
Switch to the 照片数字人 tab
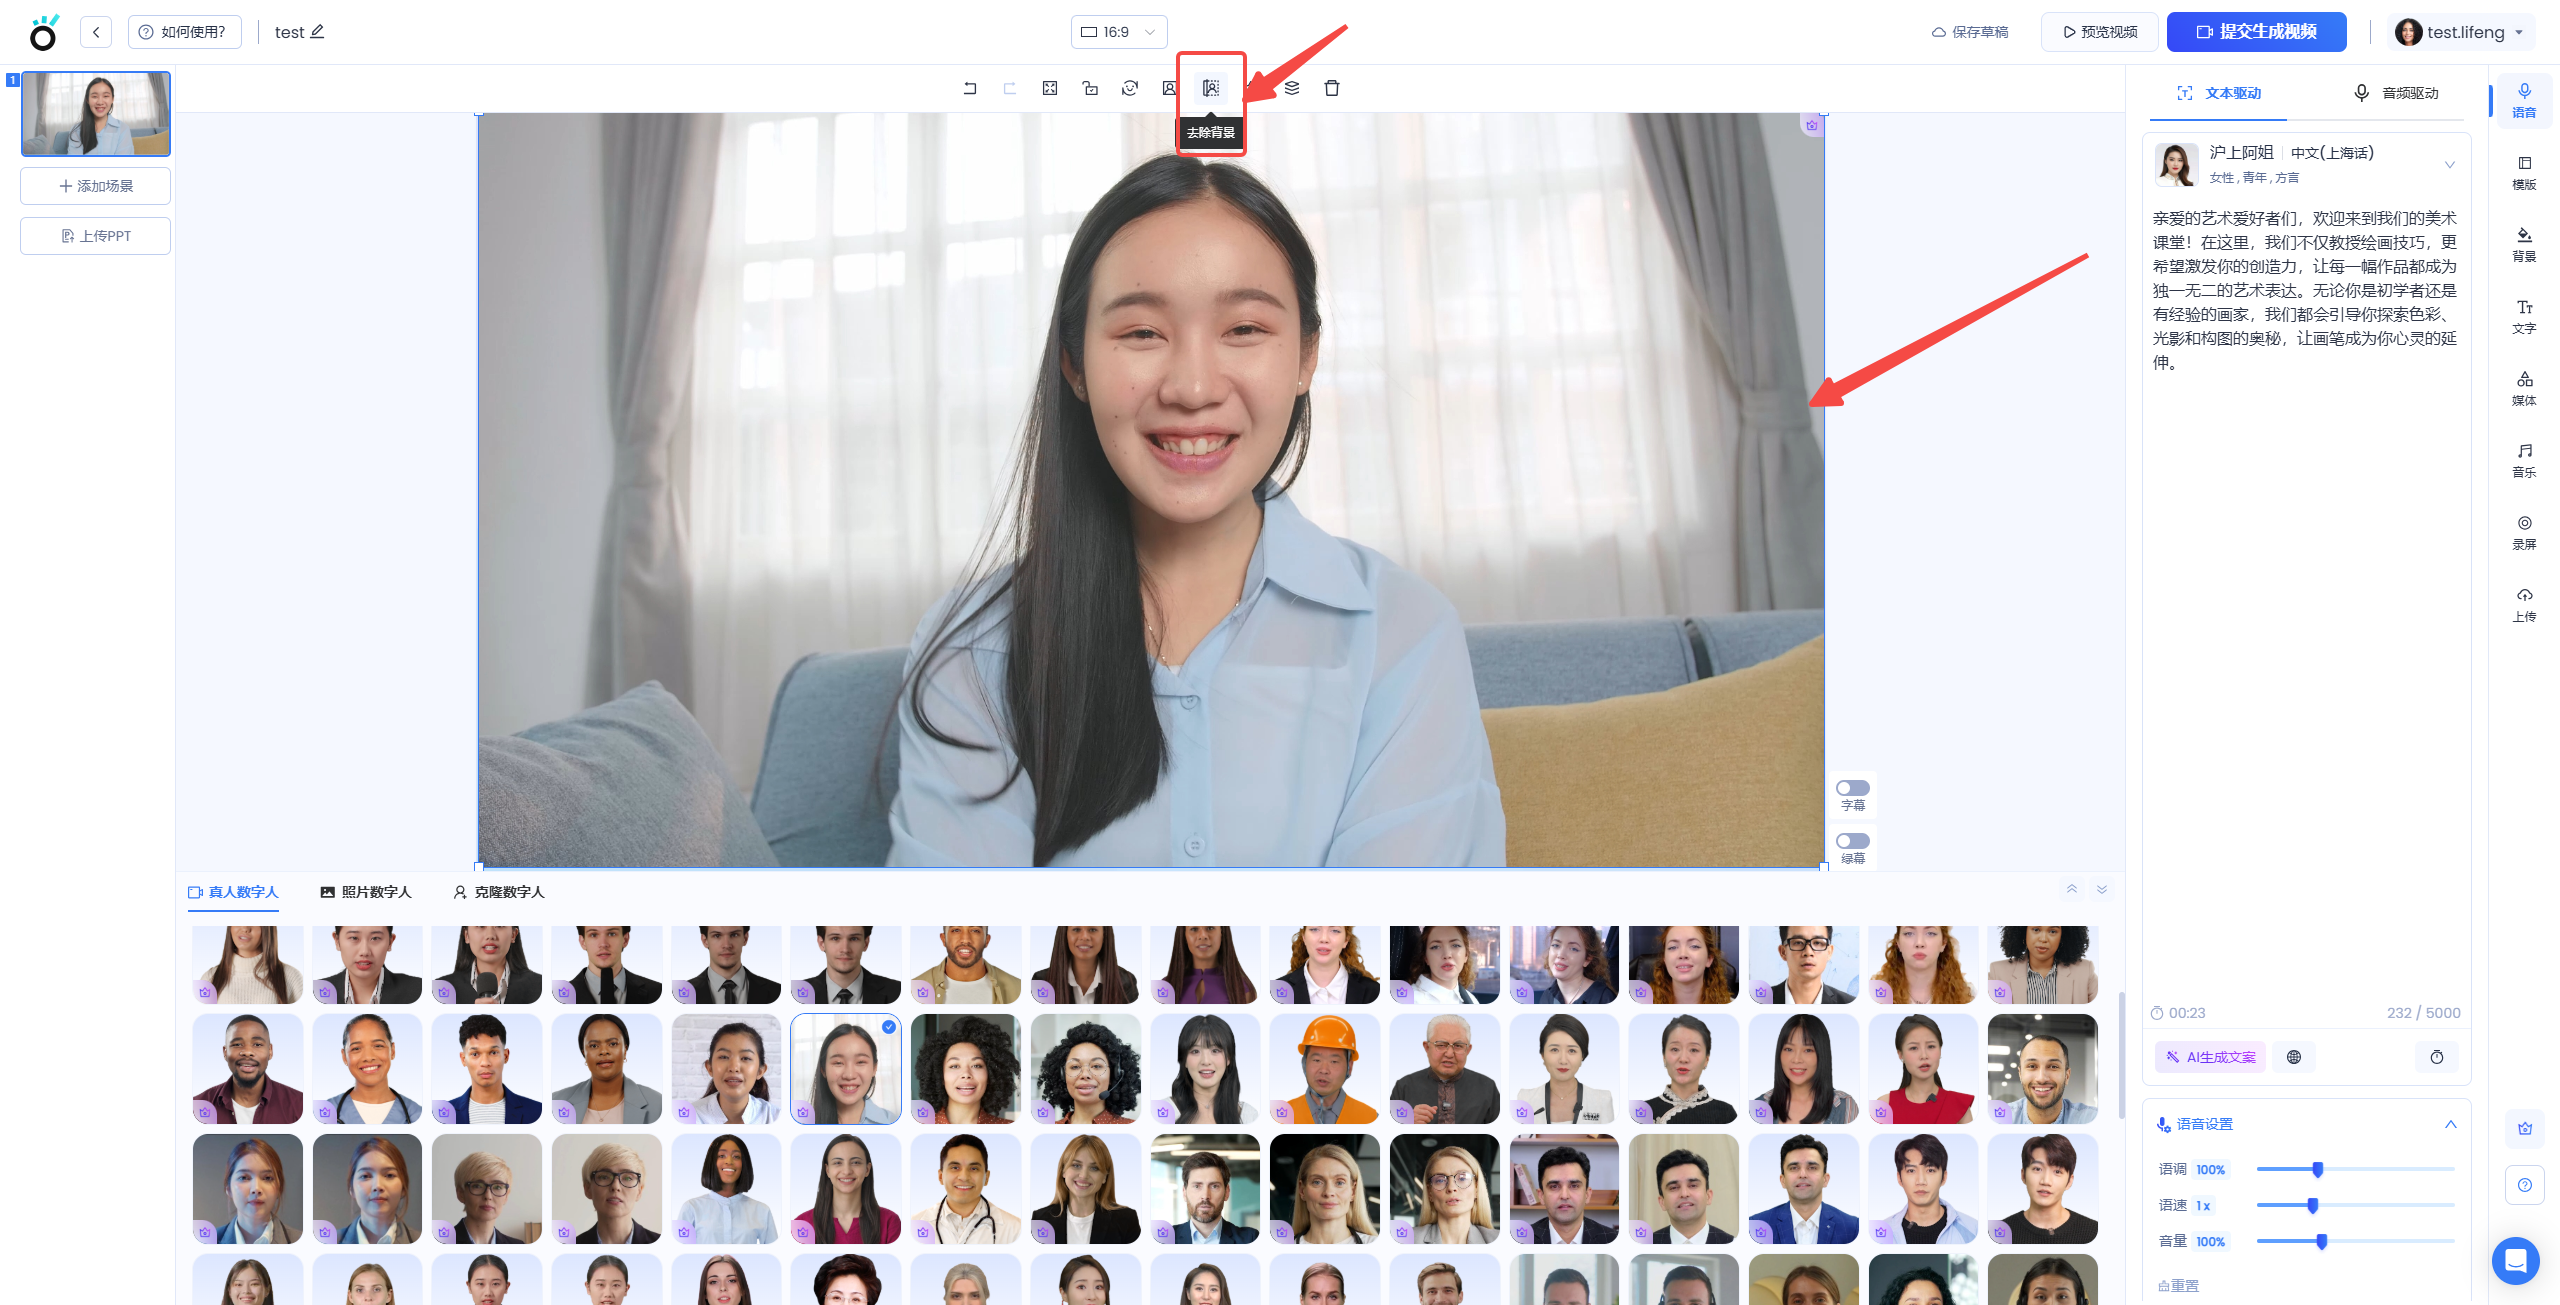pos(366,892)
